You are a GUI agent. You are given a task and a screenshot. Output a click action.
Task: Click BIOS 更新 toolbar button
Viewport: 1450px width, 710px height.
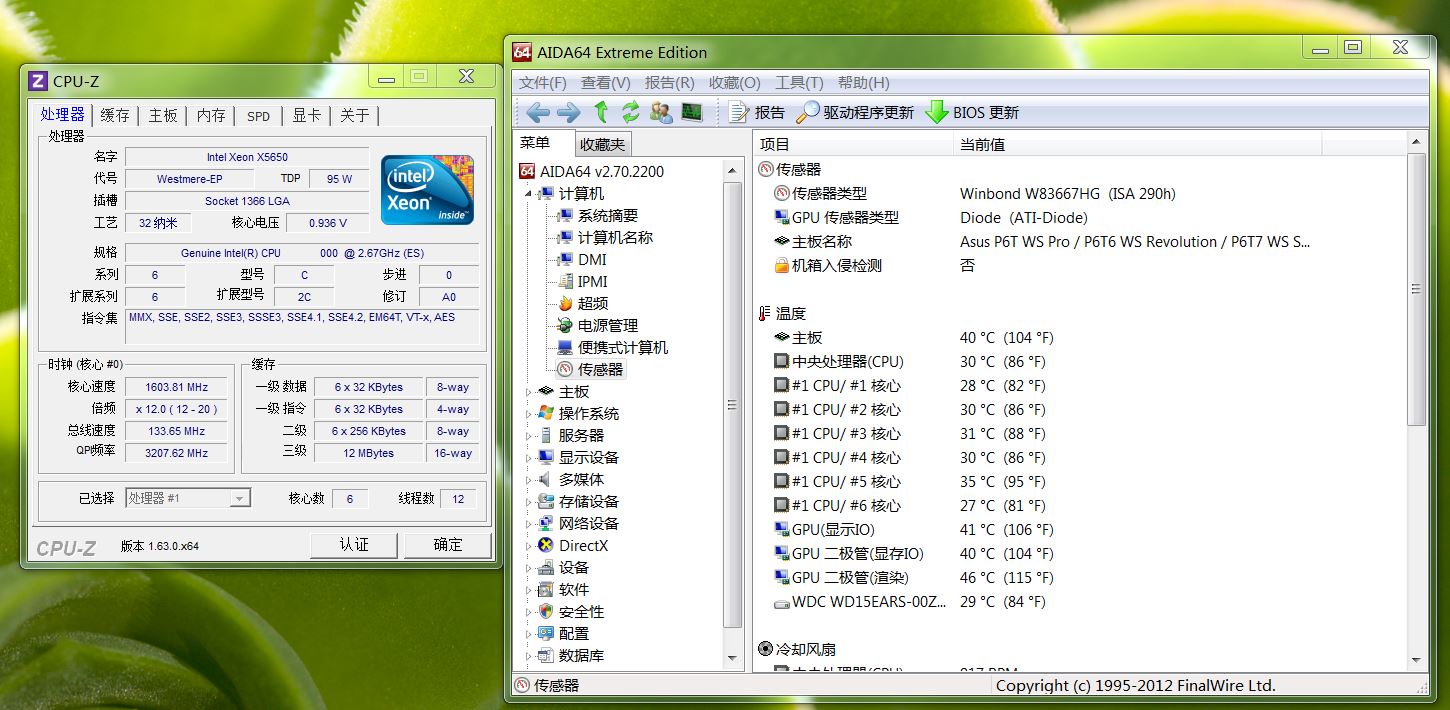[x=972, y=112]
